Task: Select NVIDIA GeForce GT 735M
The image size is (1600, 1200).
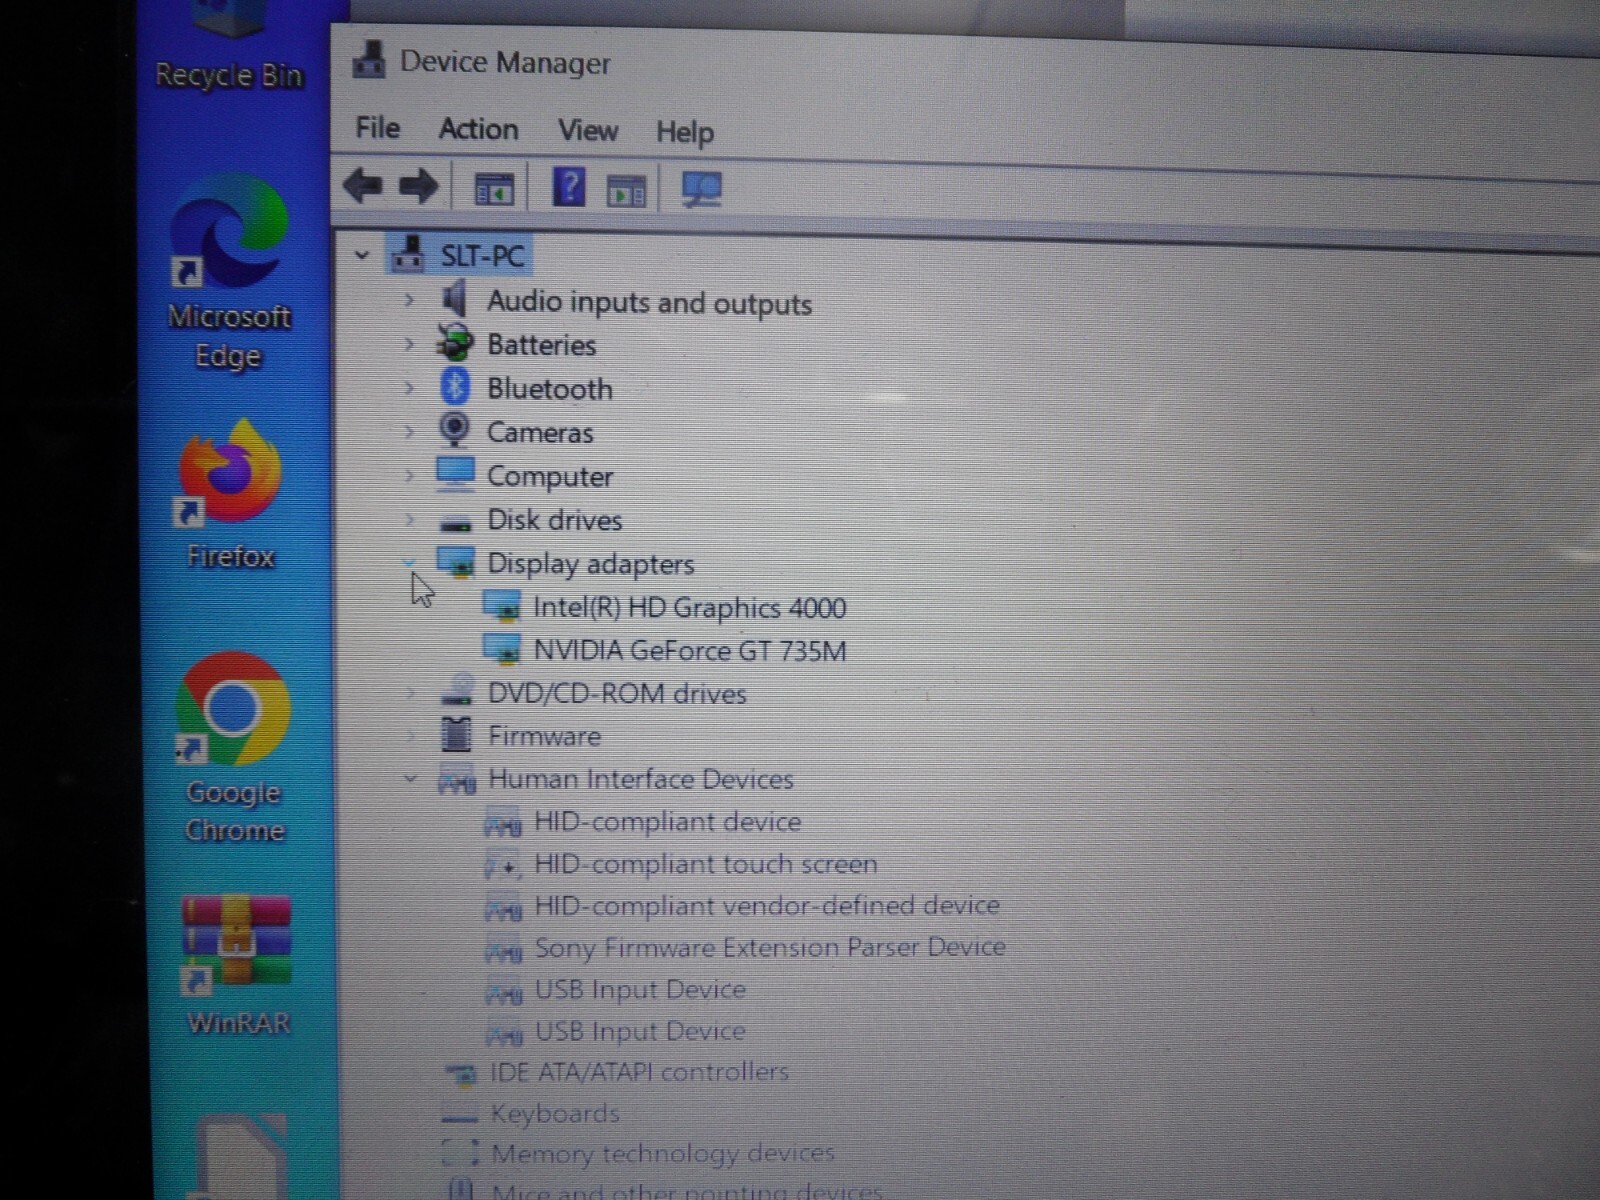Action: [690, 651]
